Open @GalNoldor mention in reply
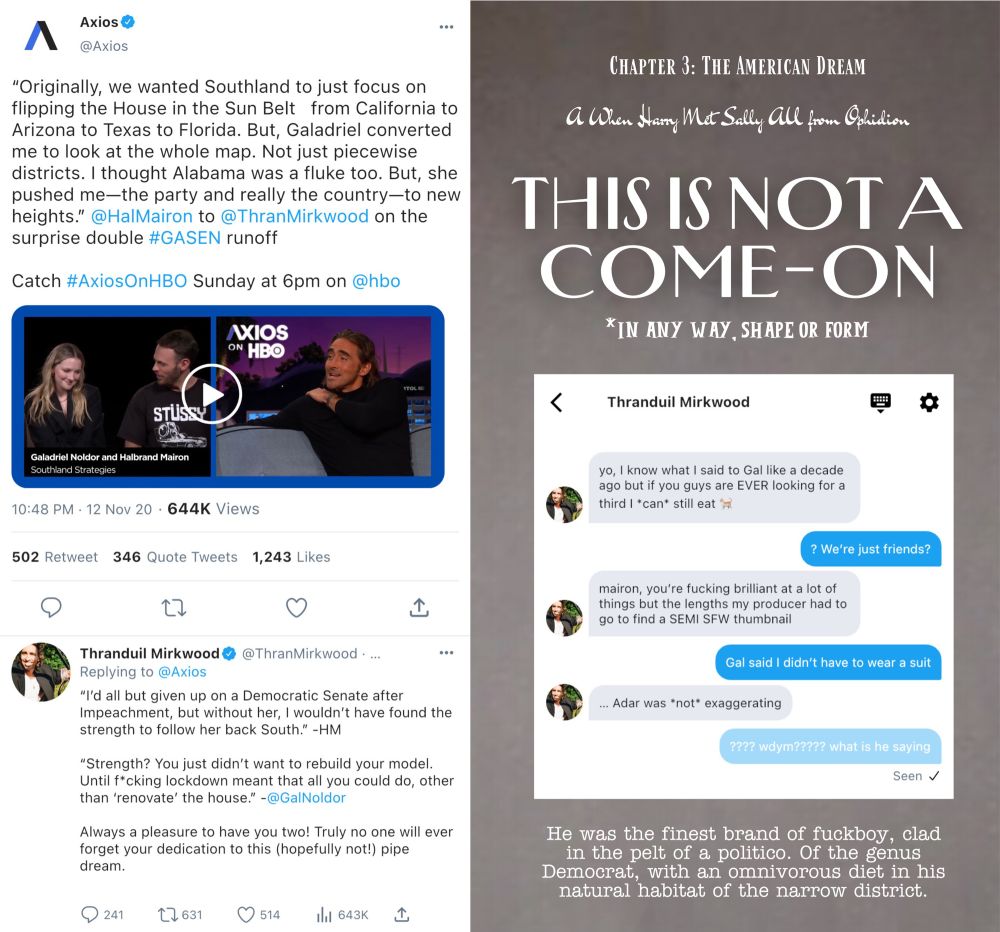 pyautogui.click(x=306, y=798)
